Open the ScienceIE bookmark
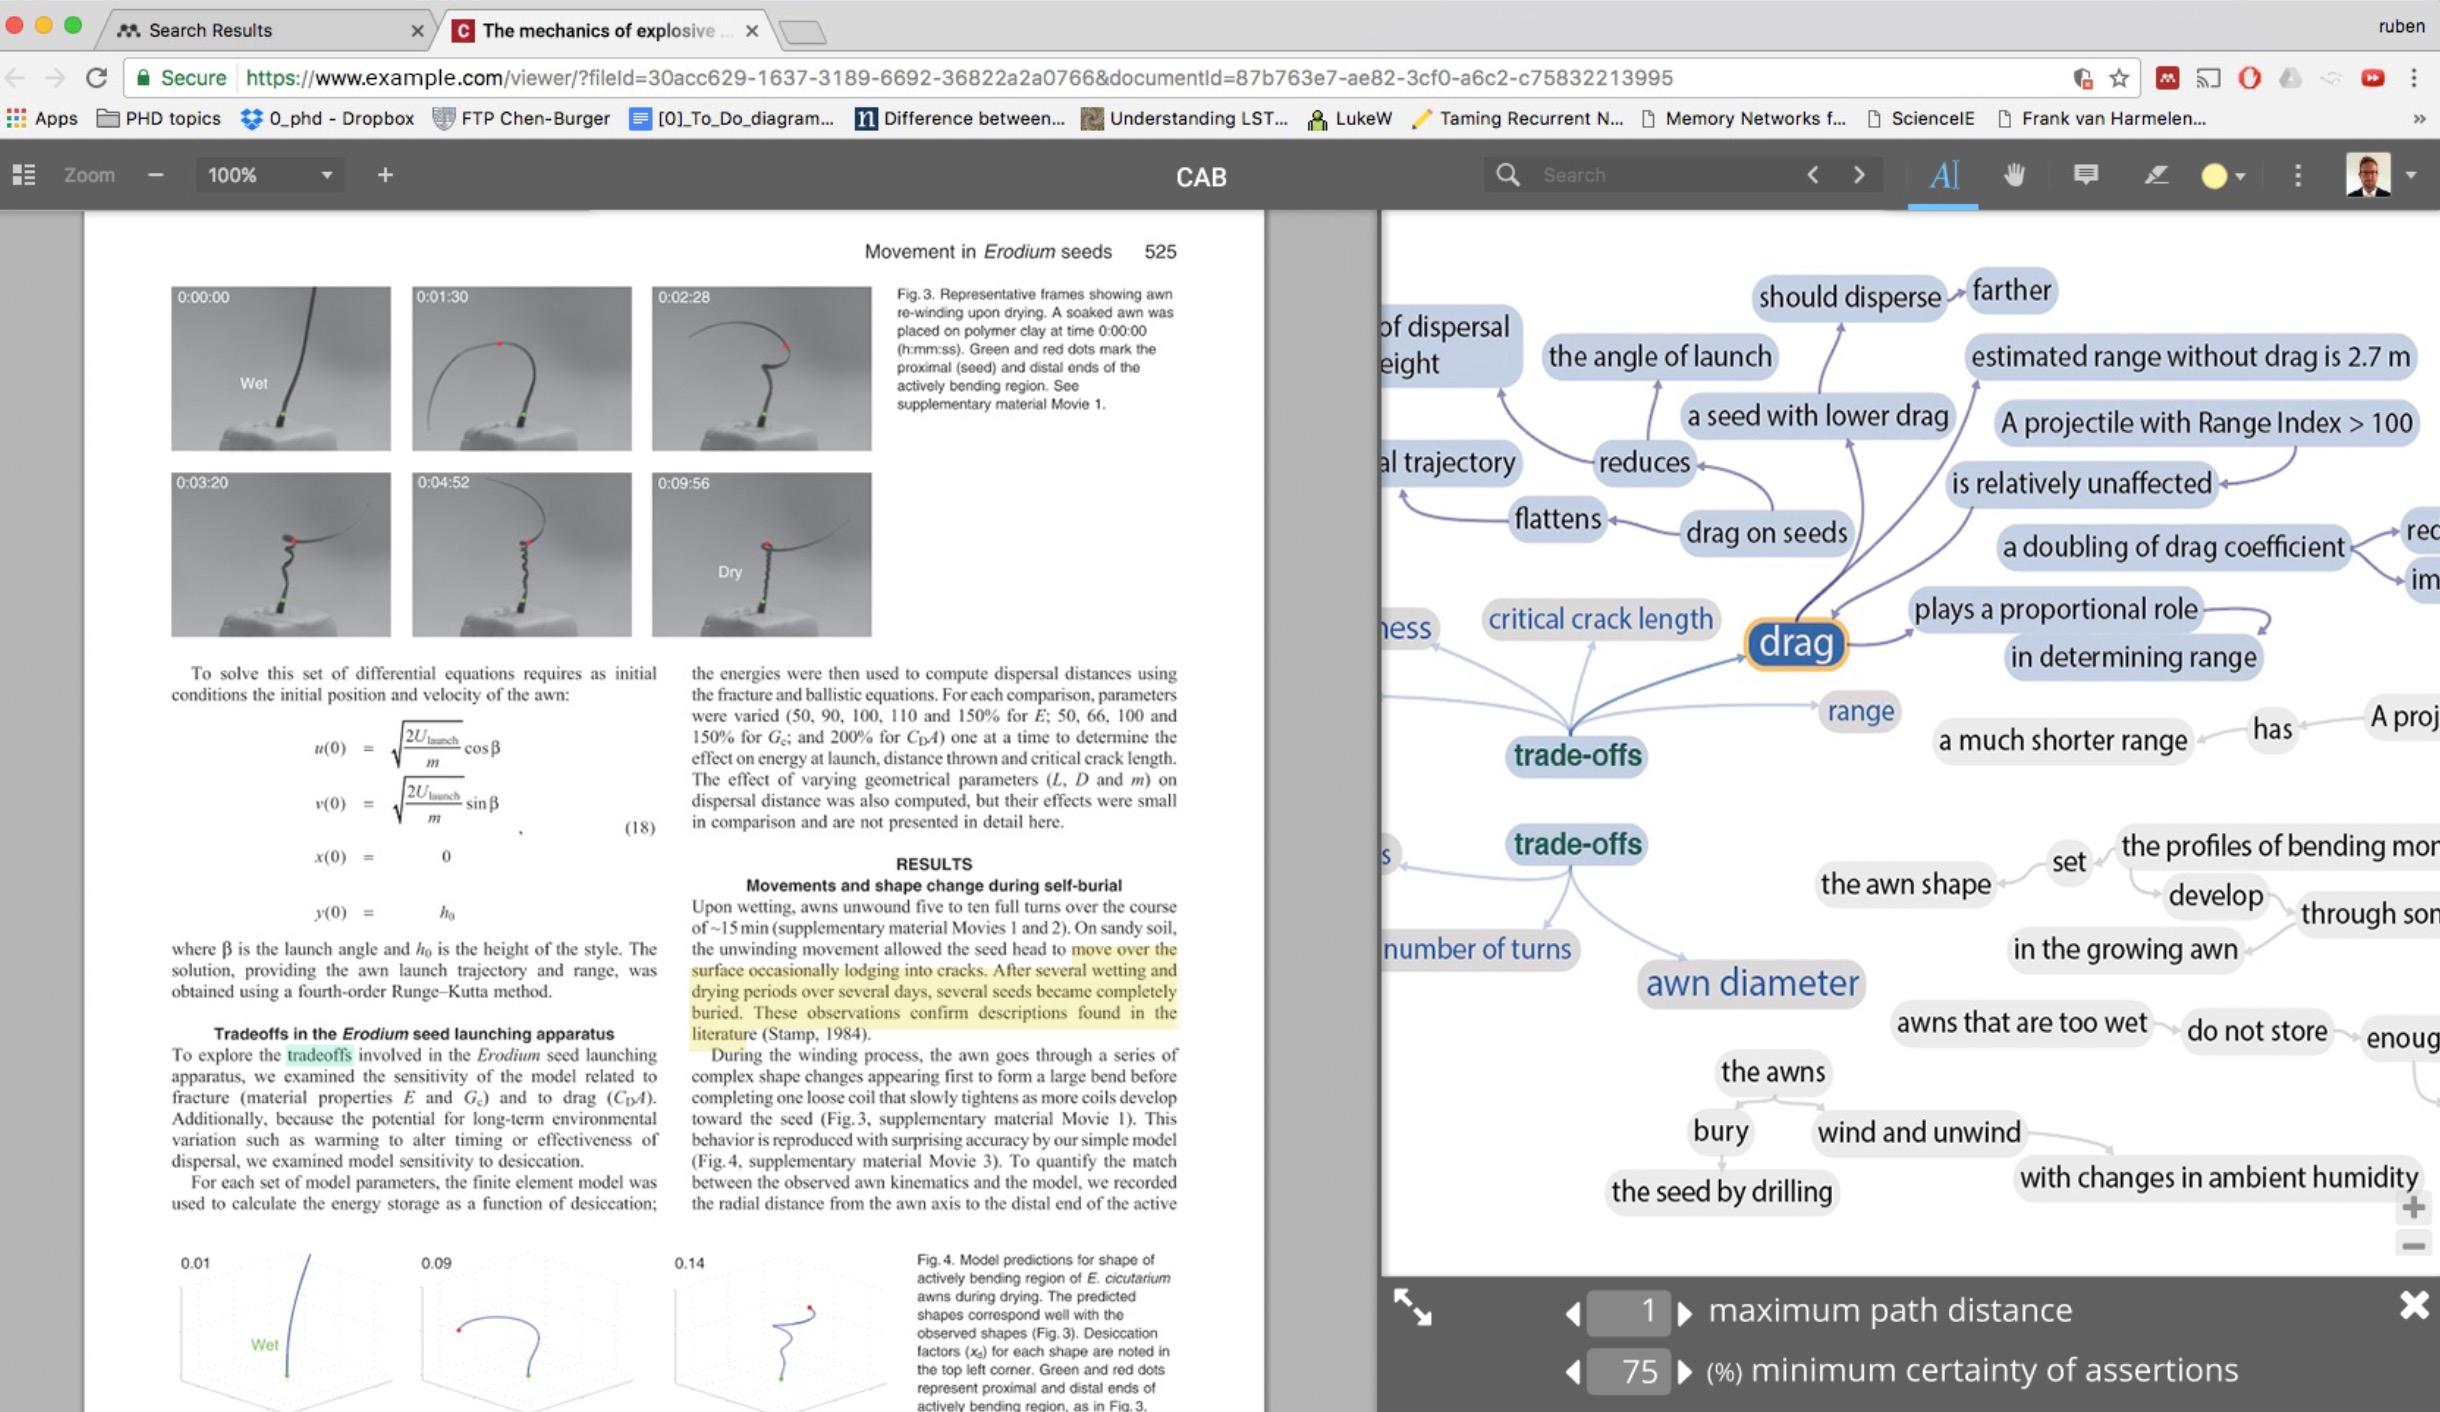Screen dimensions: 2440x1412 (1921, 118)
